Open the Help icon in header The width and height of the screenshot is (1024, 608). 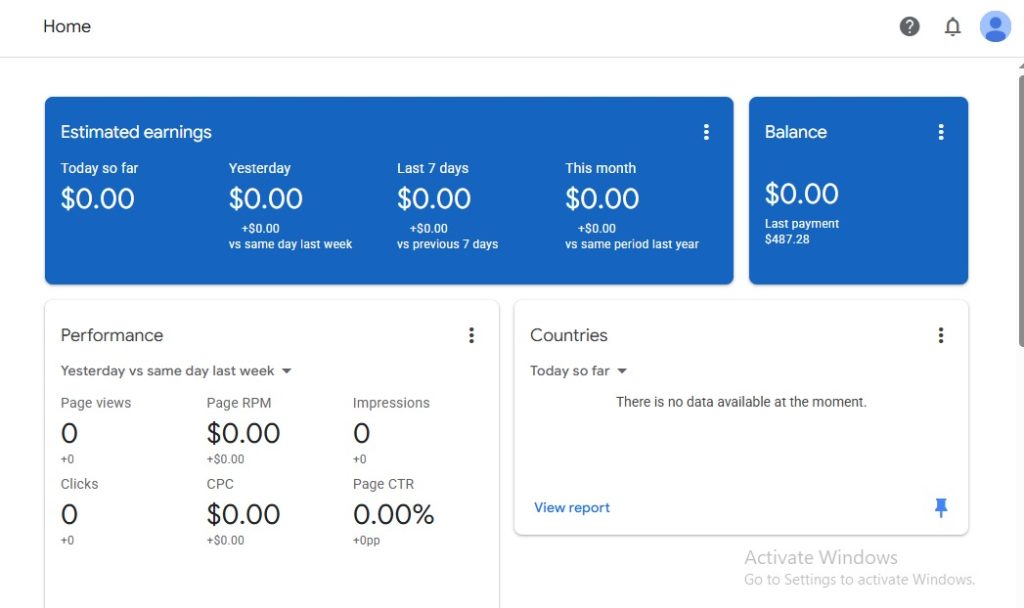(x=909, y=27)
